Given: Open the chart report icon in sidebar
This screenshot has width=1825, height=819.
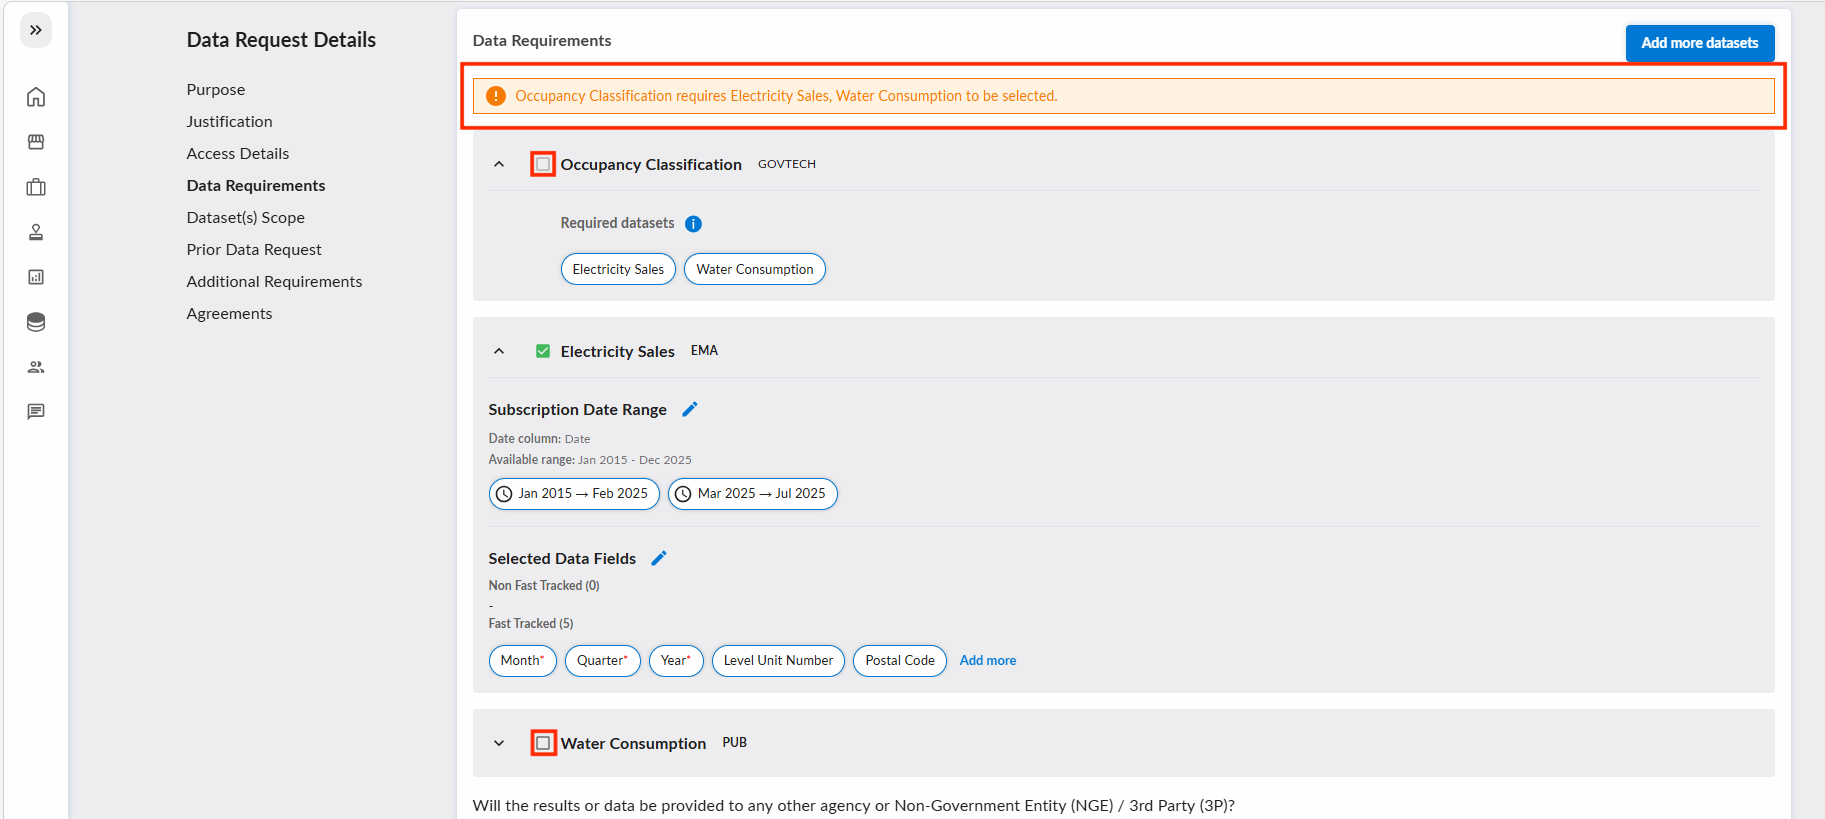Looking at the screenshot, I should point(36,277).
